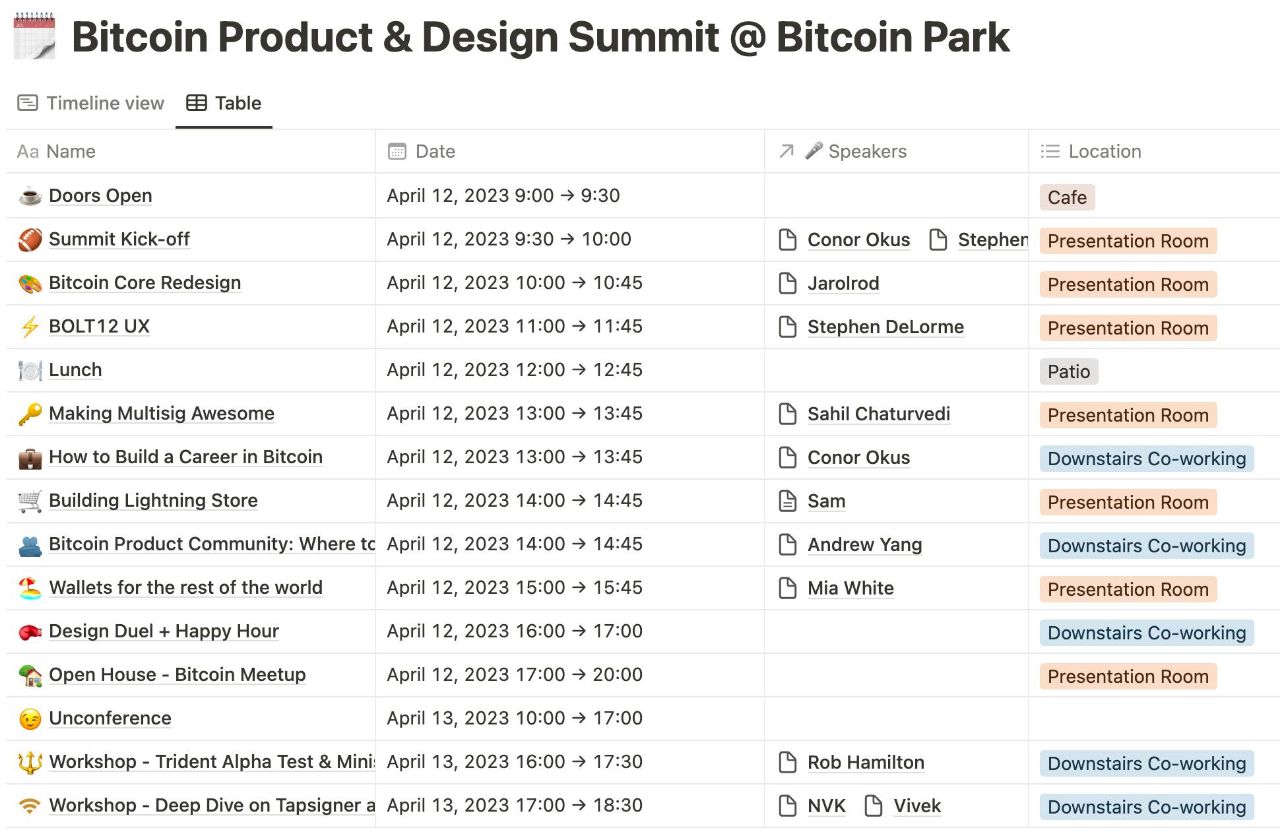Viewport: 1280px width, 839px height.
Task: Click the briefcase icon for Career in Bitcoin
Action: [x=30, y=457]
